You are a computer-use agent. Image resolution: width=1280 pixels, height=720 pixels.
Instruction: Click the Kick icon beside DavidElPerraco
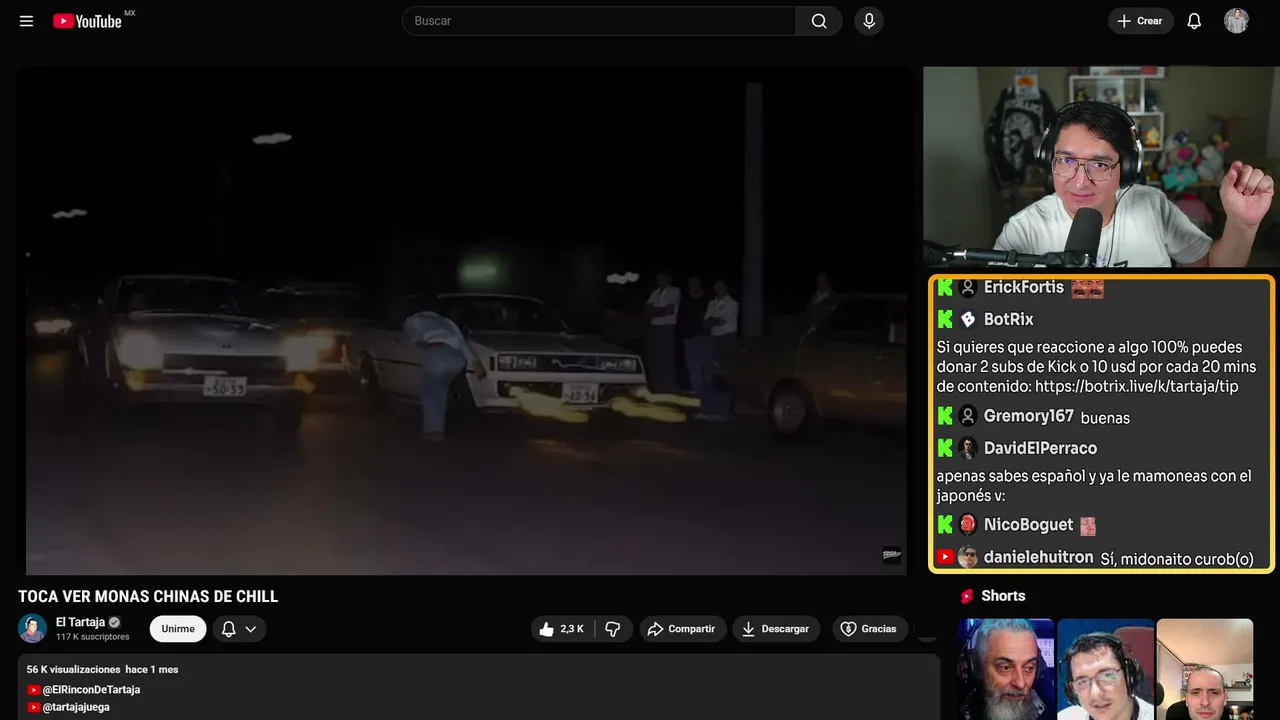pos(944,448)
